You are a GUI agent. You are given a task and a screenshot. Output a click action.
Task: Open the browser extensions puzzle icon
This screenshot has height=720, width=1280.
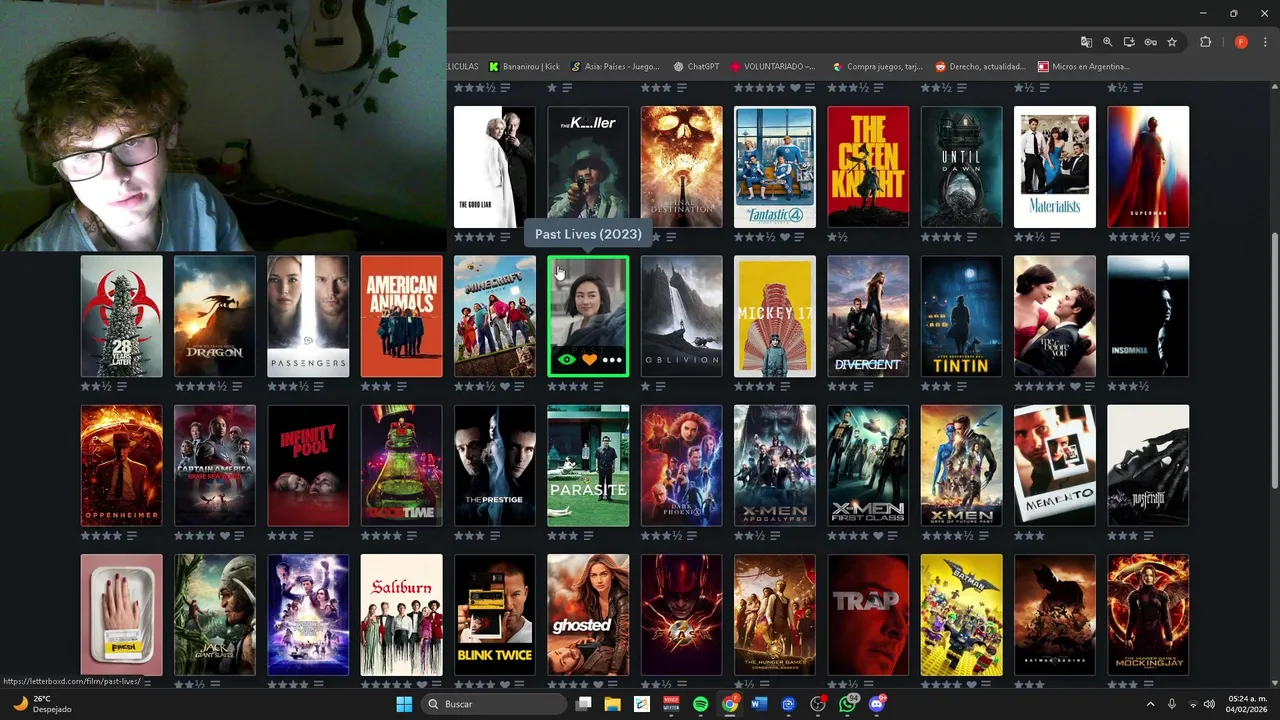tap(1205, 42)
